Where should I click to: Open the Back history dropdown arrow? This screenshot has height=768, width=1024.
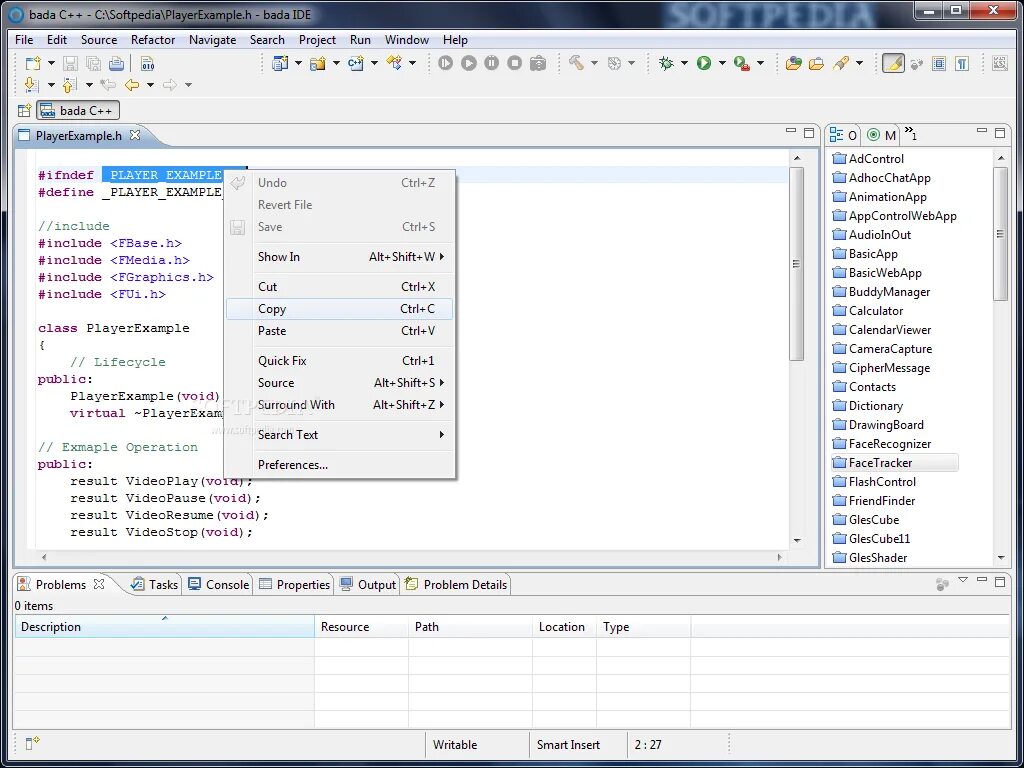click(150, 85)
